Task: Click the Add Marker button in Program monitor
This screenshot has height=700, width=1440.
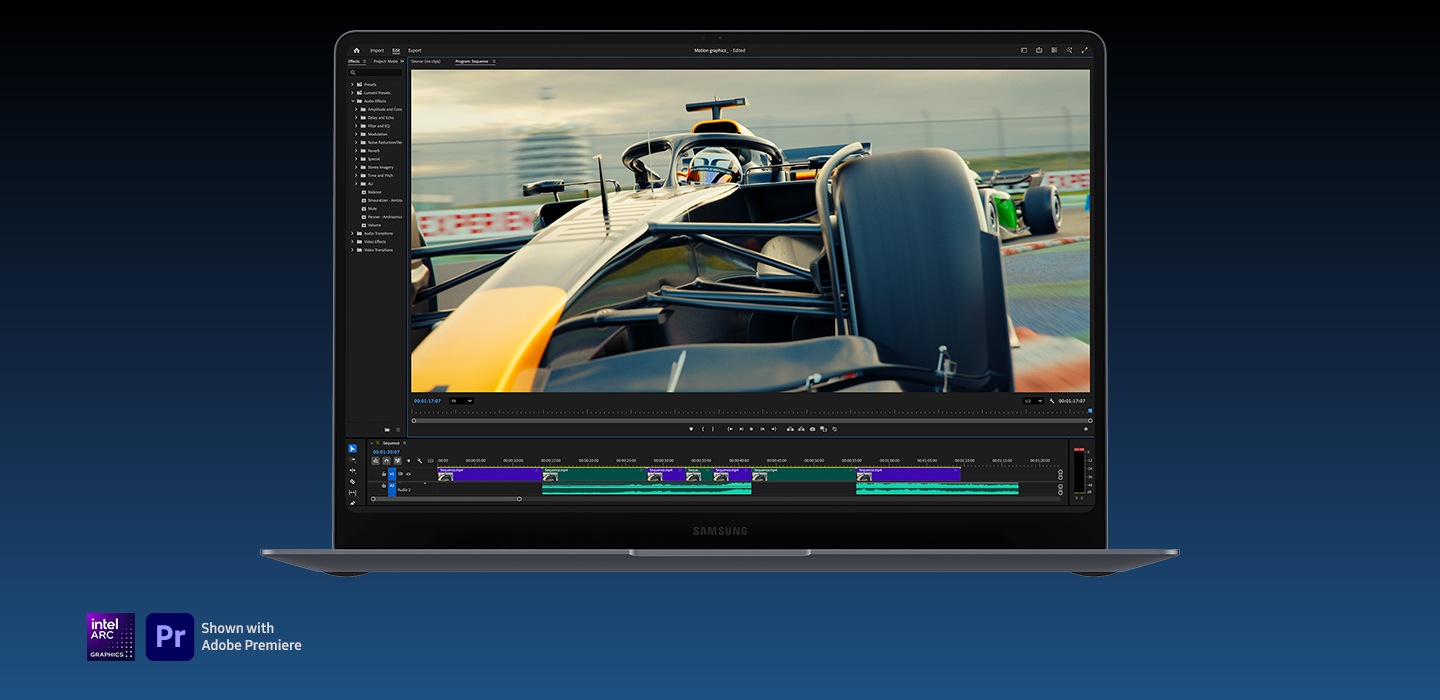Action: point(691,429)
